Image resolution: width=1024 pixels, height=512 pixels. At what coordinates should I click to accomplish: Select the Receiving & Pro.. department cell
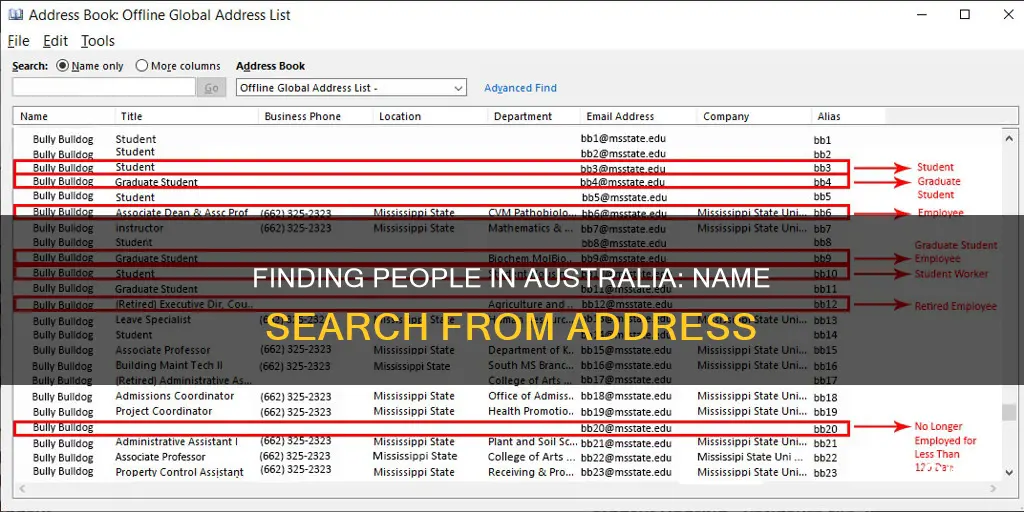click(x=532, y=472)
